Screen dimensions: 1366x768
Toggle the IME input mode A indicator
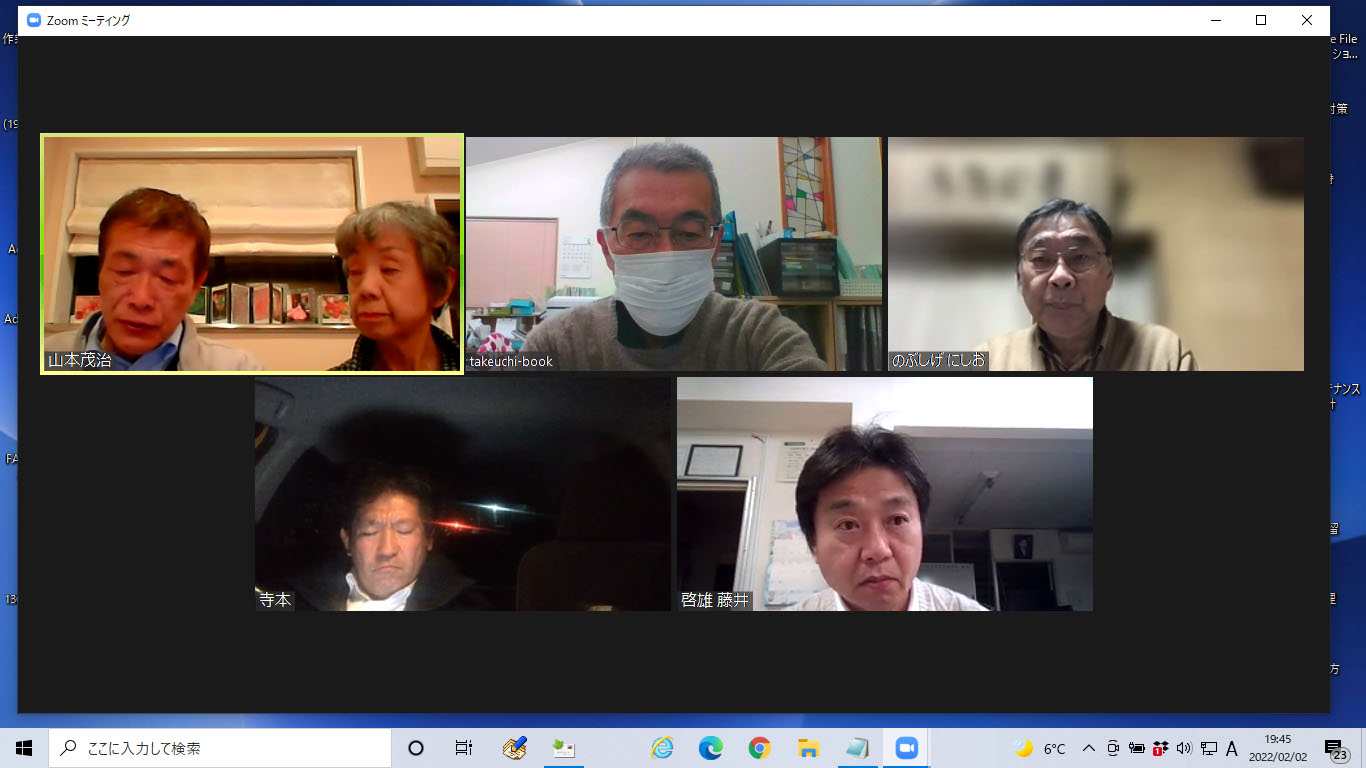pyautogui.click(x=1232, y=748)
